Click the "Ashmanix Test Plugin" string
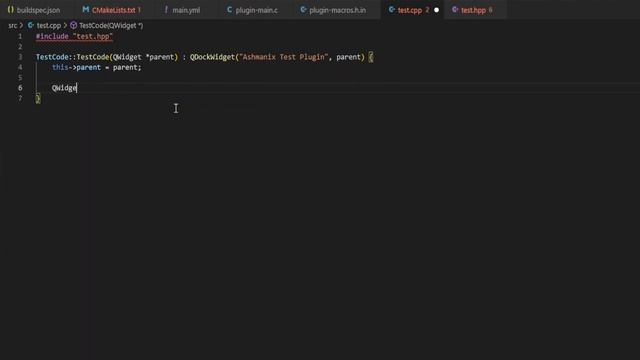The height and width of the screenshot is (360, 640). tap(284, 57)
